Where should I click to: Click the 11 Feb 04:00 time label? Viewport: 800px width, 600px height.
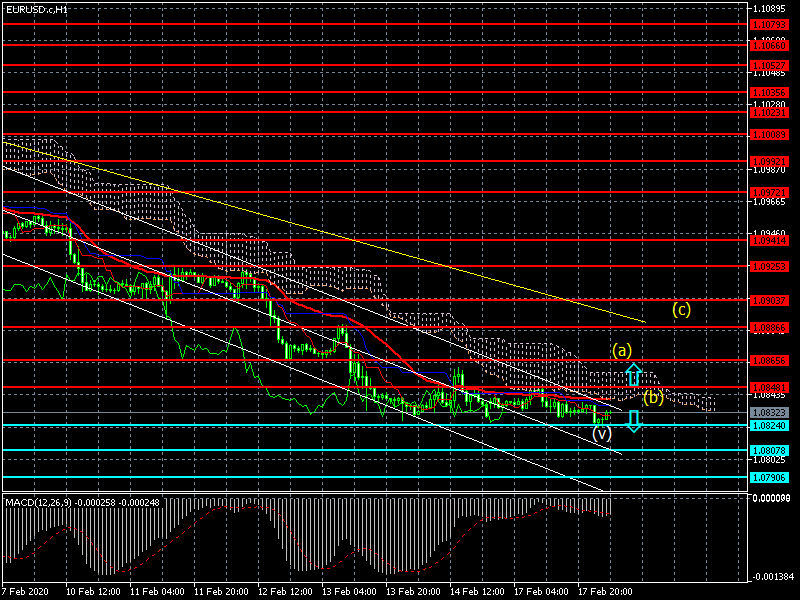pyautogui.click(x=157, y=591)
